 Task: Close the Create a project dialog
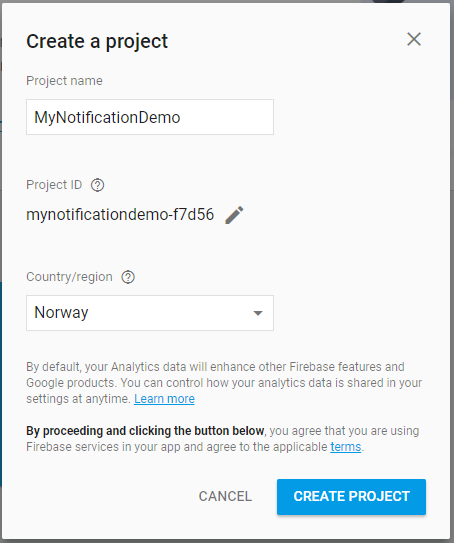[x=414, y=39]
